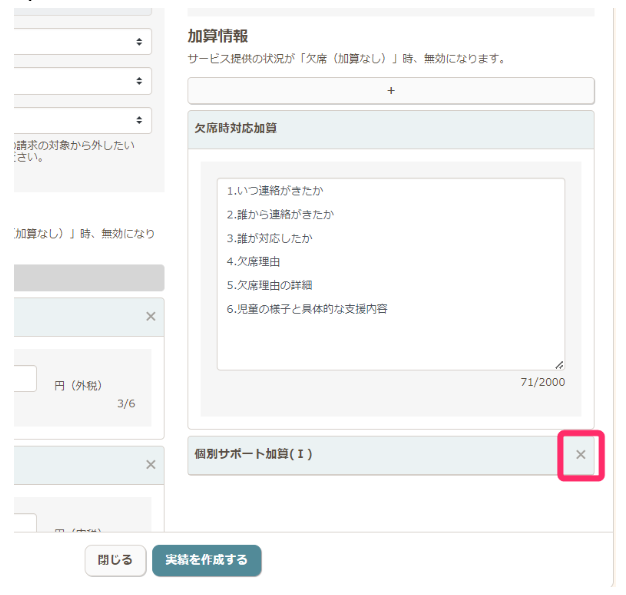The height and width of the screenshot is (595, 626).
Task: Remove 個別サポート加算(Ⅰ) with its X icon
Action: pos(580,455)
